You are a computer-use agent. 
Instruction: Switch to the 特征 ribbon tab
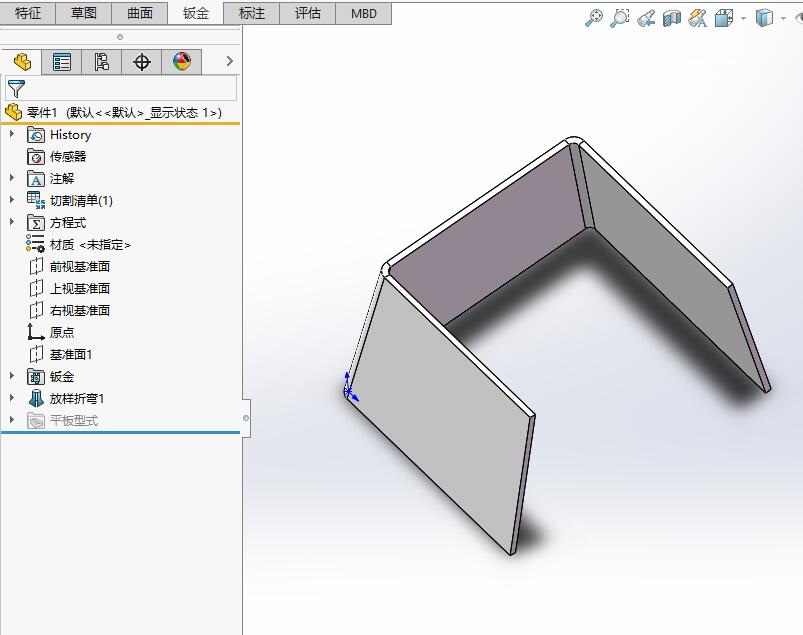click(x=28, y=13)
